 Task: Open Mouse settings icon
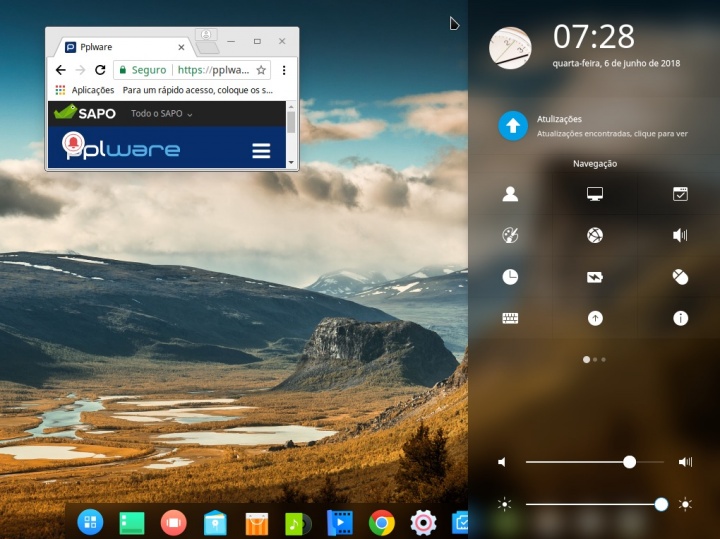680,277
